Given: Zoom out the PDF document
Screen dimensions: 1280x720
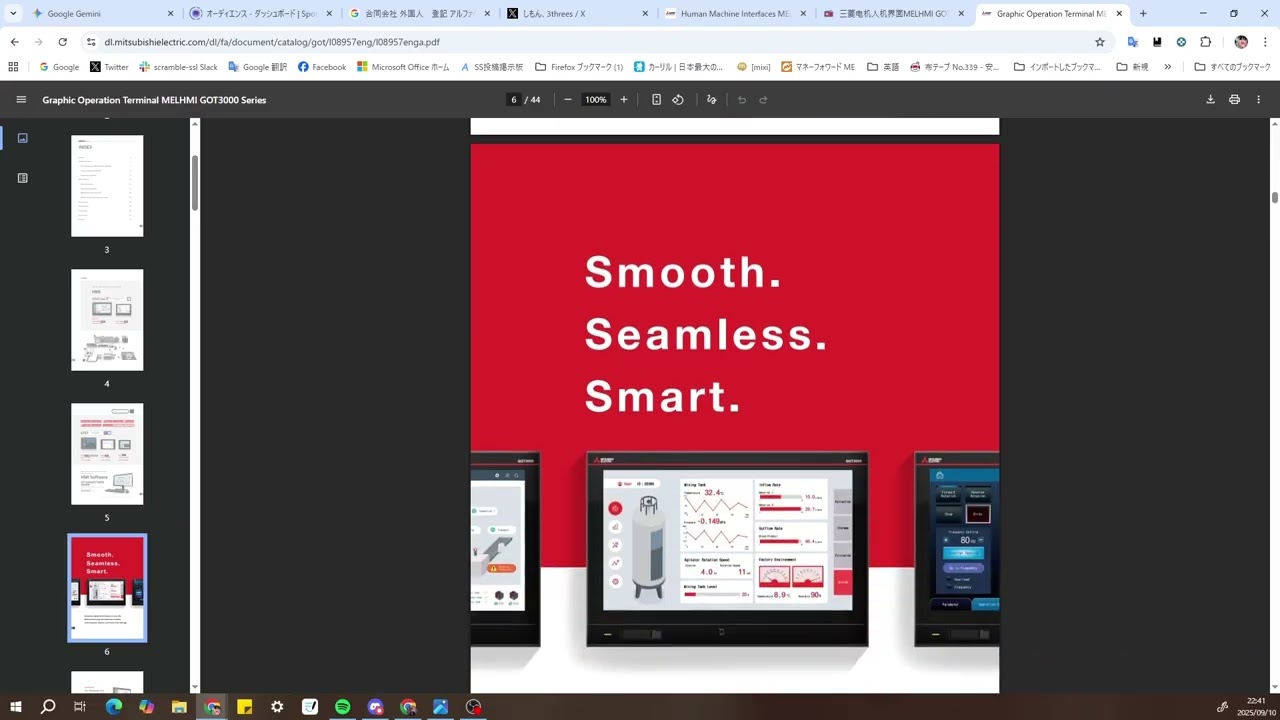Looking at the screenshot, I should tap(567, 100).
